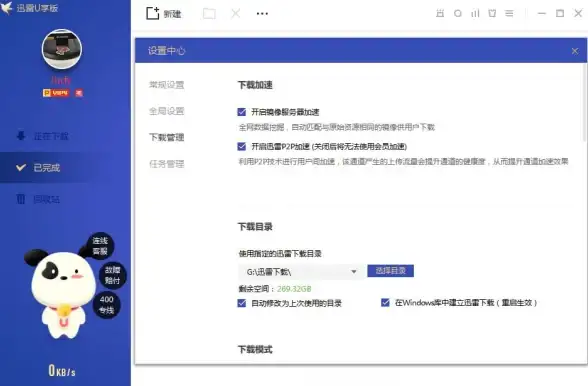
Task: Click the user avatar picture
Action: click(62, 49)
